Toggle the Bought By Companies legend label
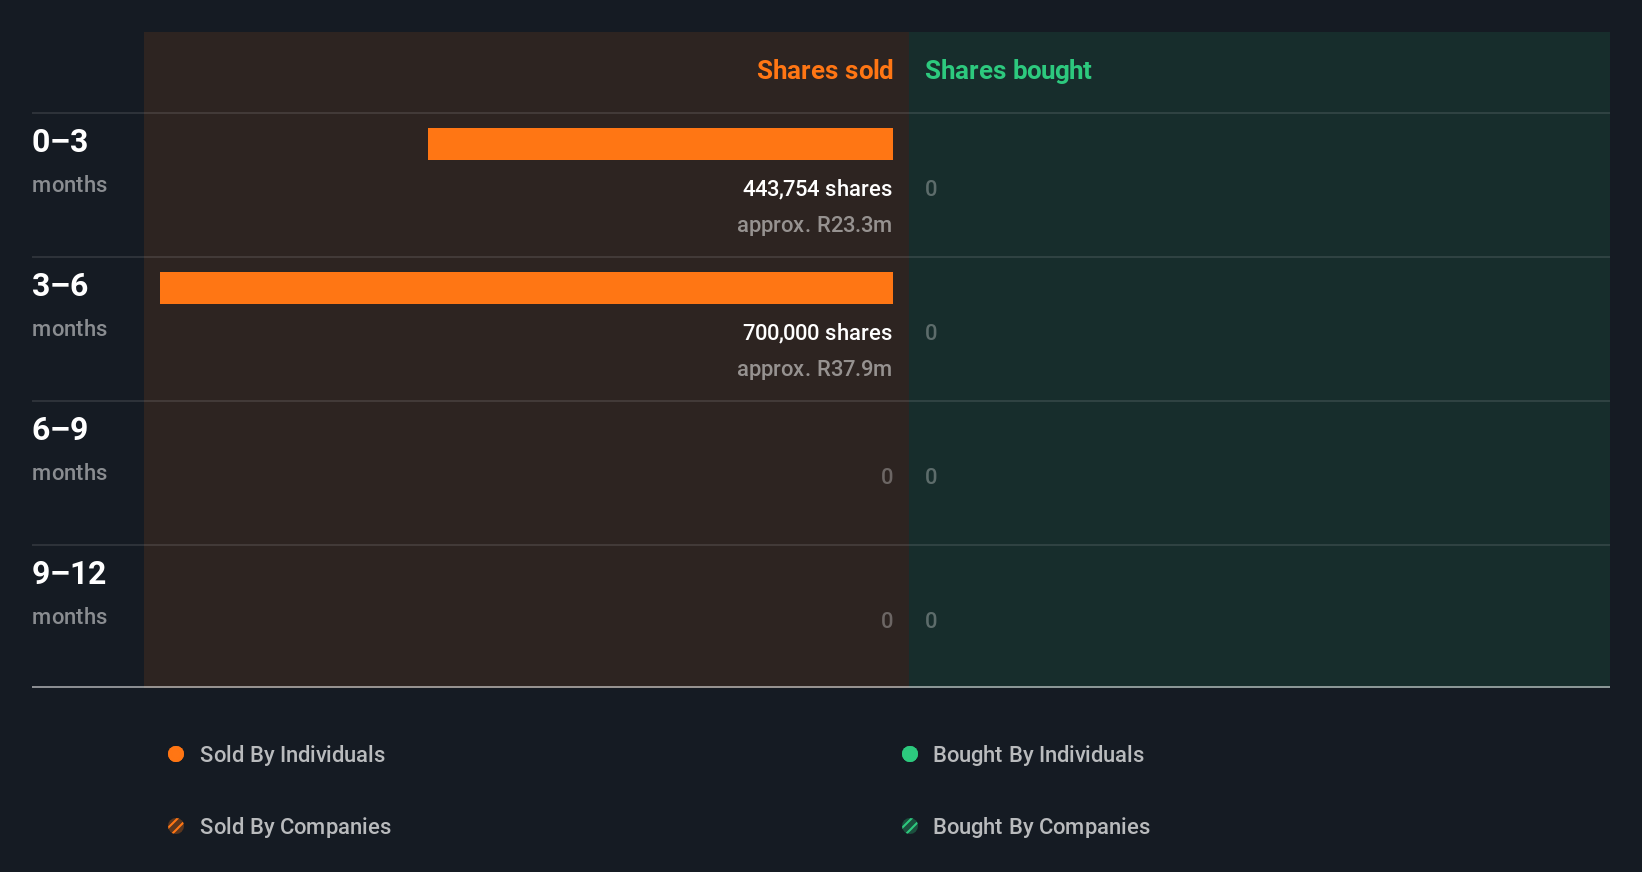The width and height of the screenshot is (1642, 872). click(1041, 826)
